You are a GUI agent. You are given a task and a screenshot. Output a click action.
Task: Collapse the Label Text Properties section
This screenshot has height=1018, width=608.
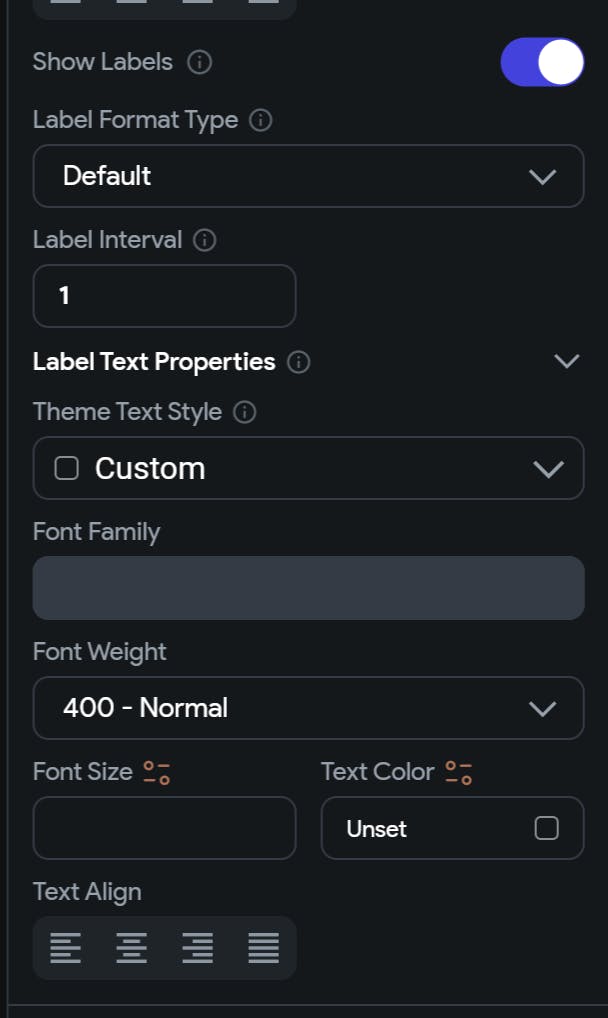566,362
